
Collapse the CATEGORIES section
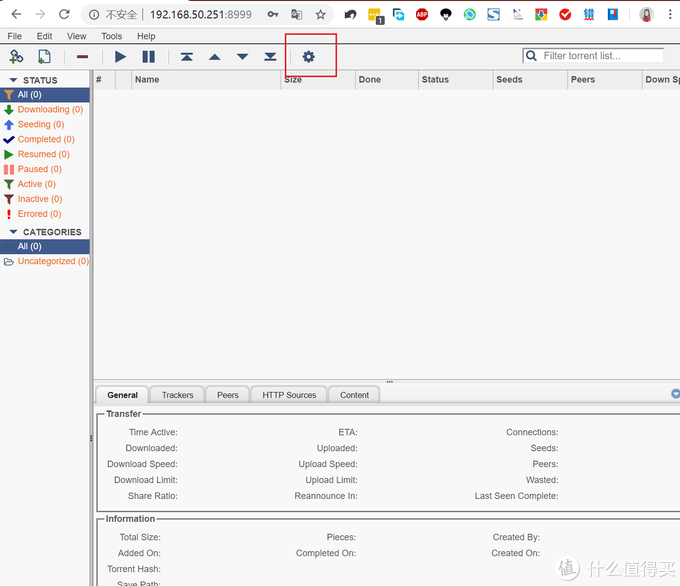[x=14, y=232]
